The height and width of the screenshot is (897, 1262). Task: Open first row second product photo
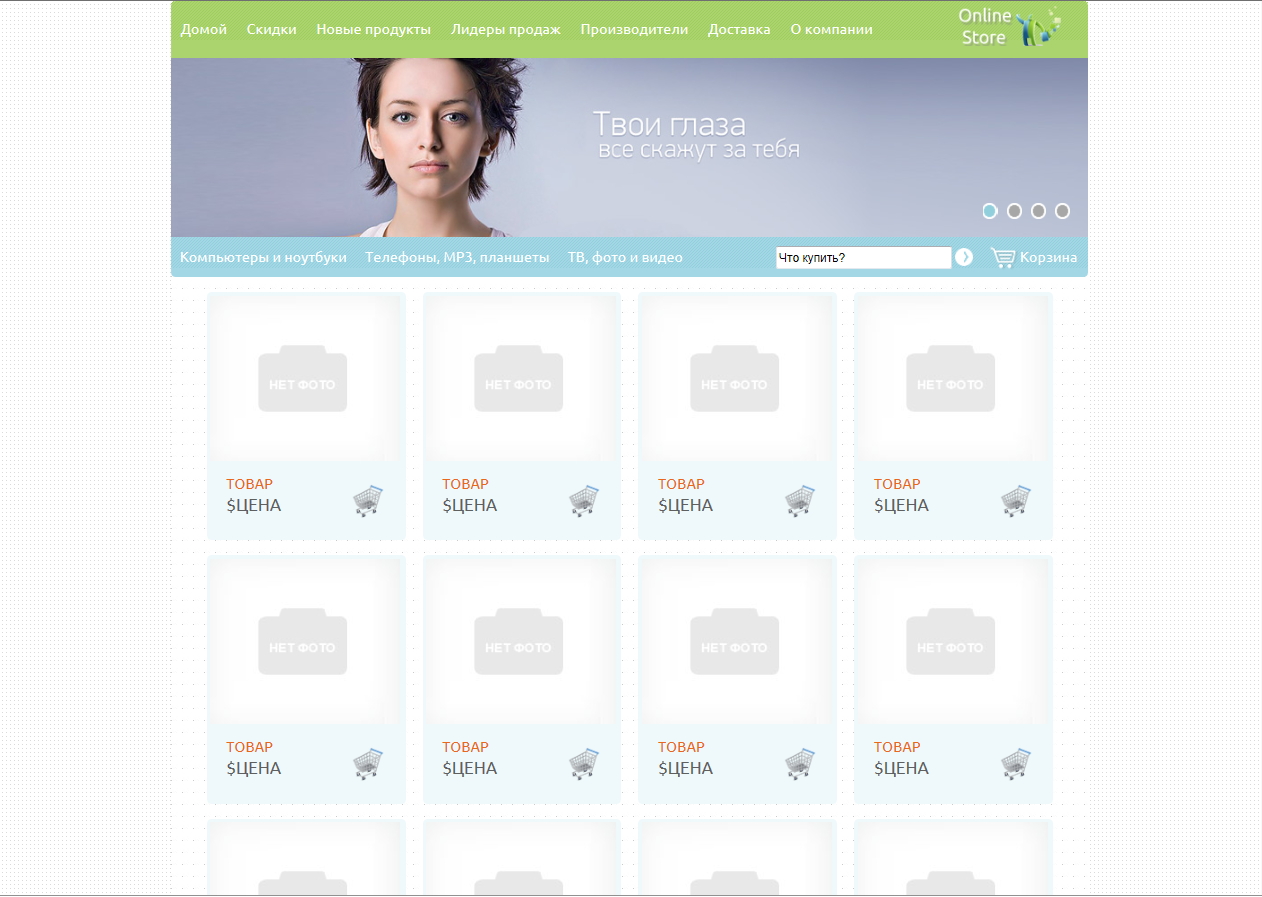(519, 379)
